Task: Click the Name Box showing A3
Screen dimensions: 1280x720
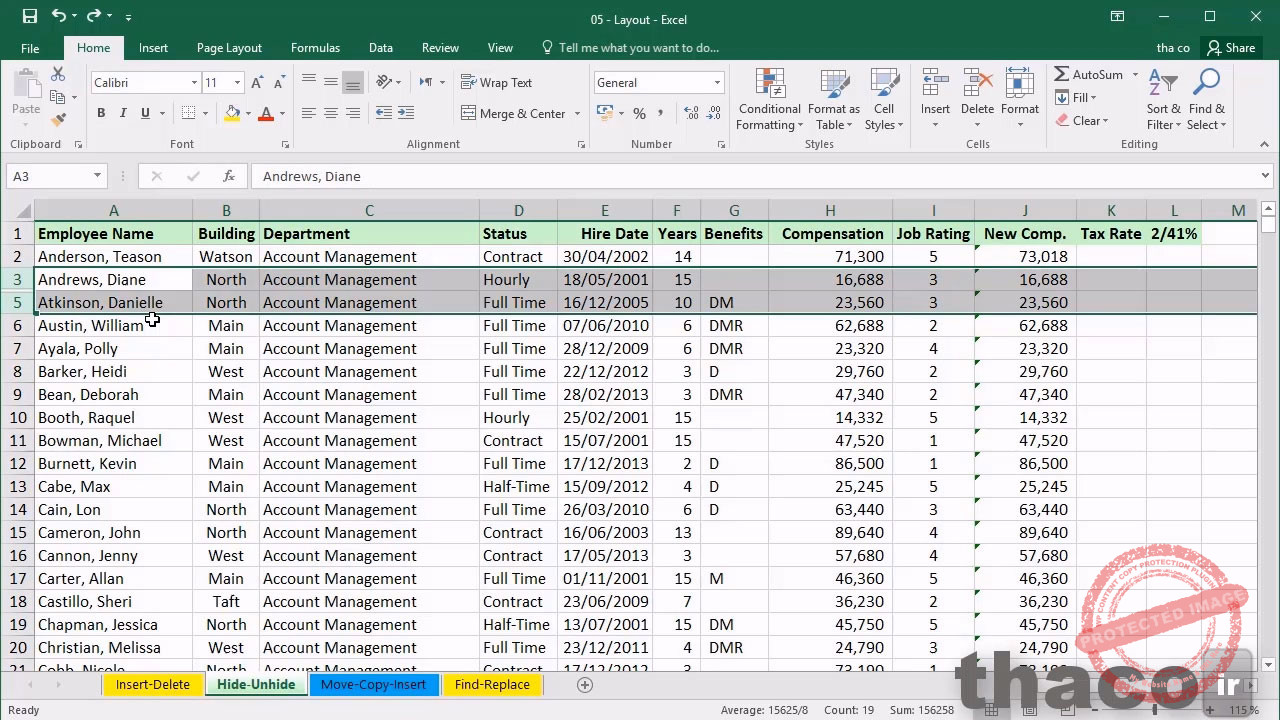Action: point(56,176)
